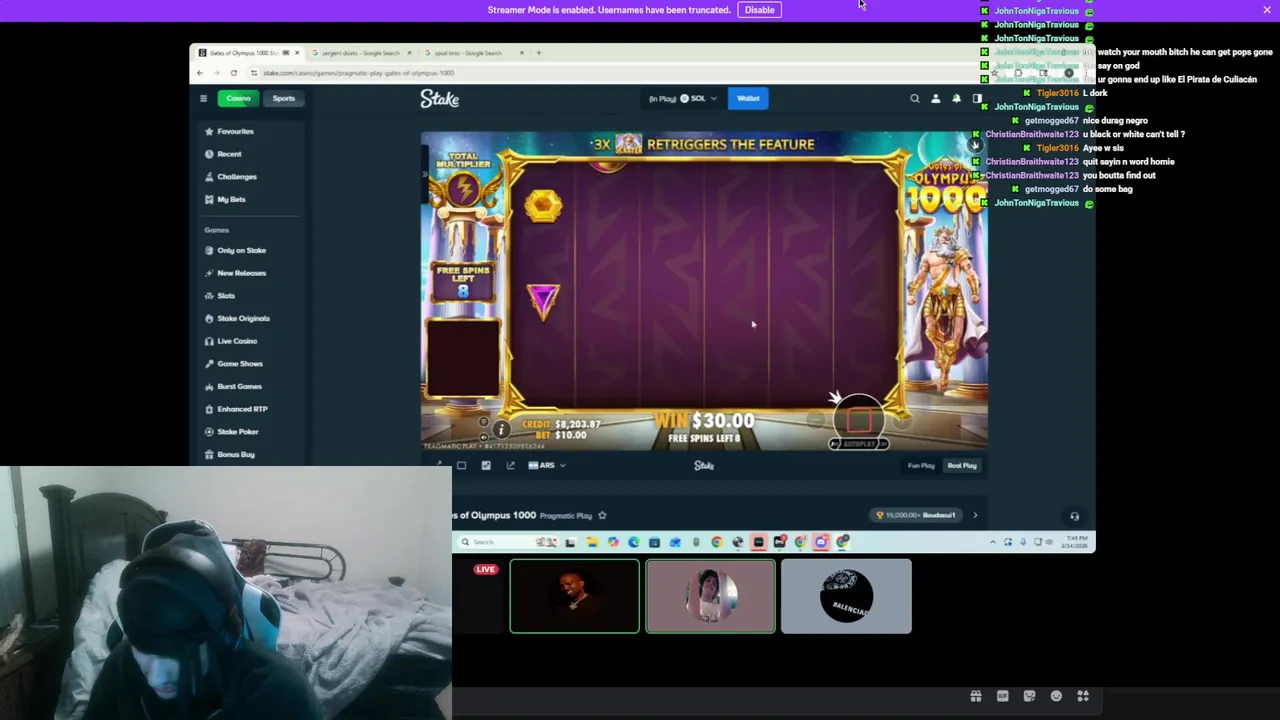This screenshot has width=1280, height=720.
Task: Switch to sergent doaks Google Search tab
Action: (362, 53)
